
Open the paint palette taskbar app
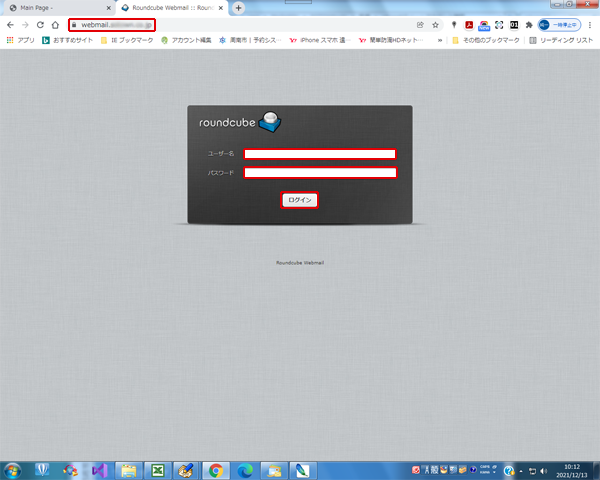[186, 470]
